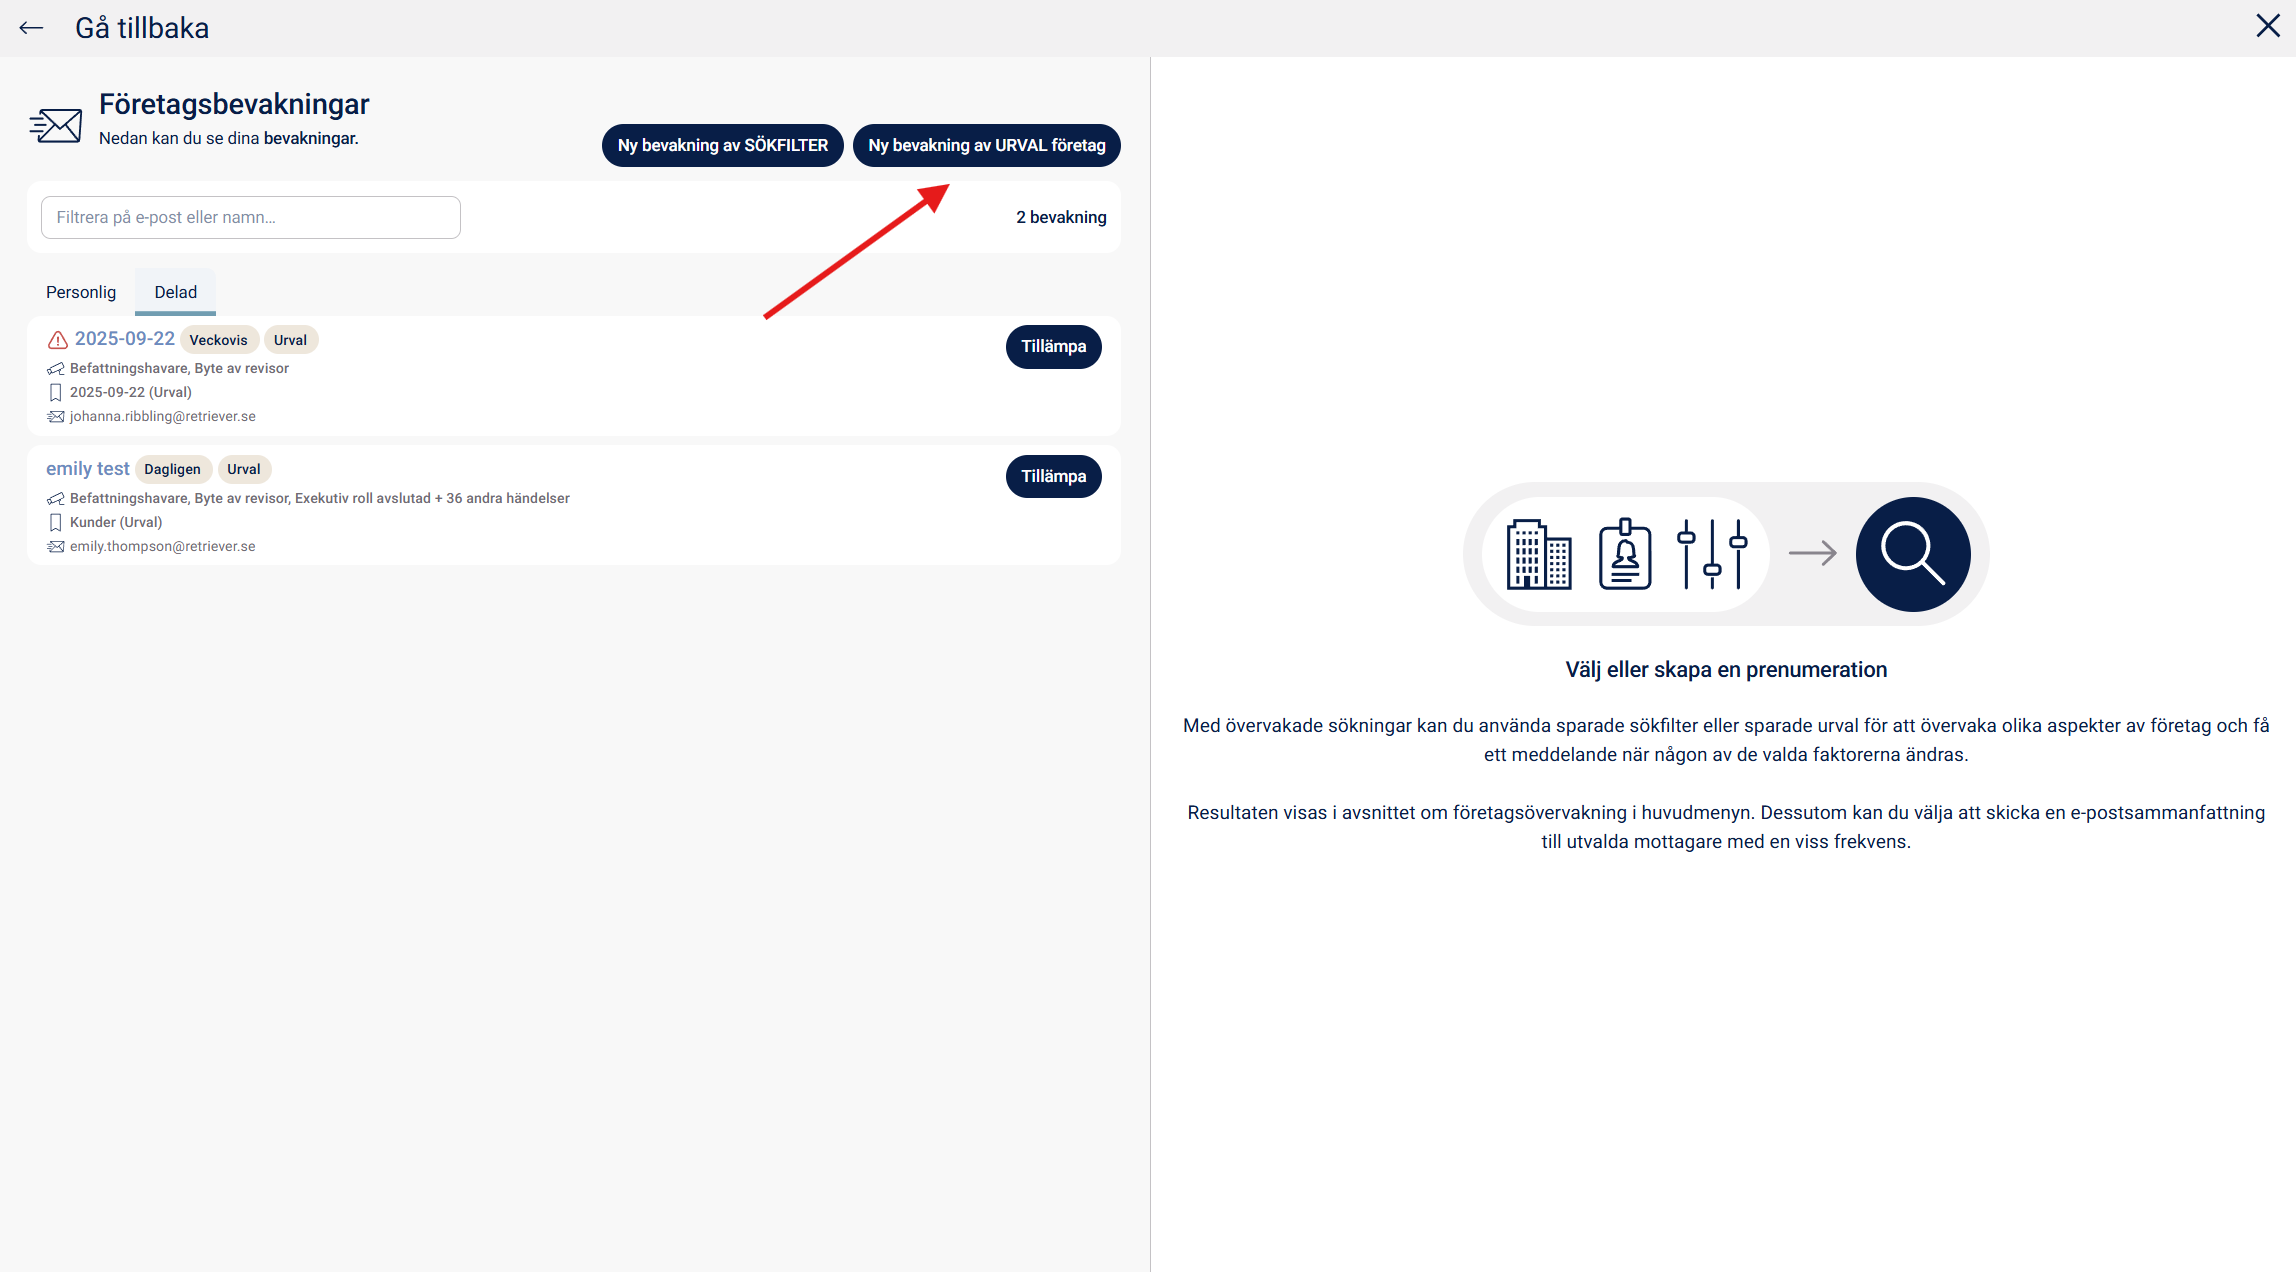Close the panel with X icon
This screenshot has width=2296, height=1272.
click(2267, 26)
